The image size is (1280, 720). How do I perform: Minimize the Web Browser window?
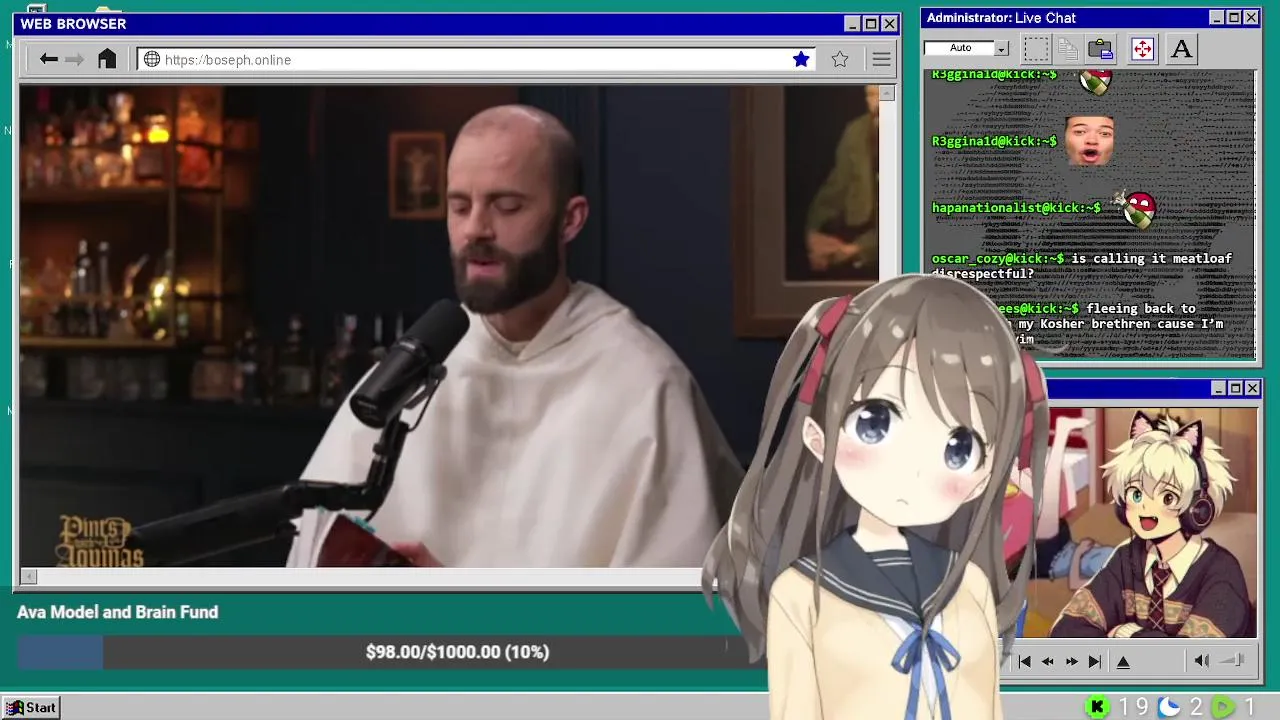852,24
